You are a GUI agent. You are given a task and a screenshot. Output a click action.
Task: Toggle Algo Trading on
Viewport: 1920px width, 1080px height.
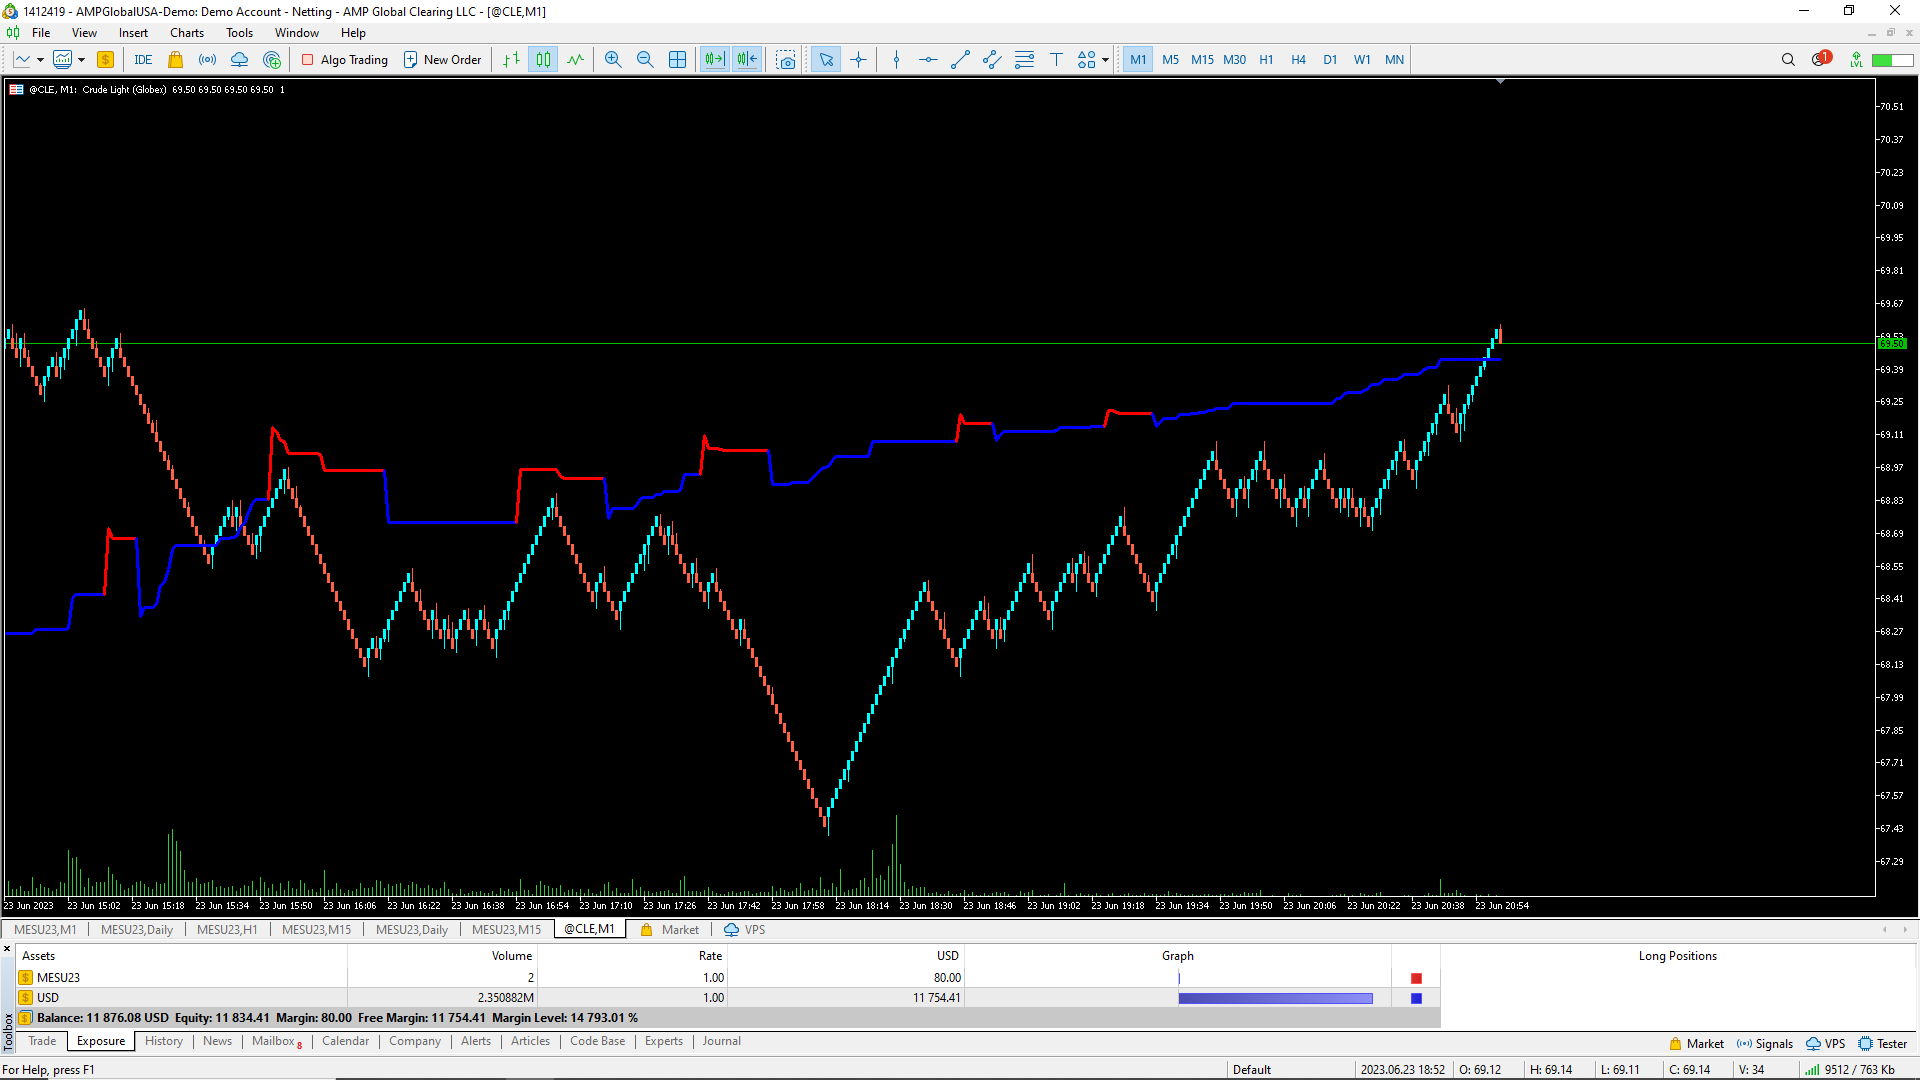345,60
